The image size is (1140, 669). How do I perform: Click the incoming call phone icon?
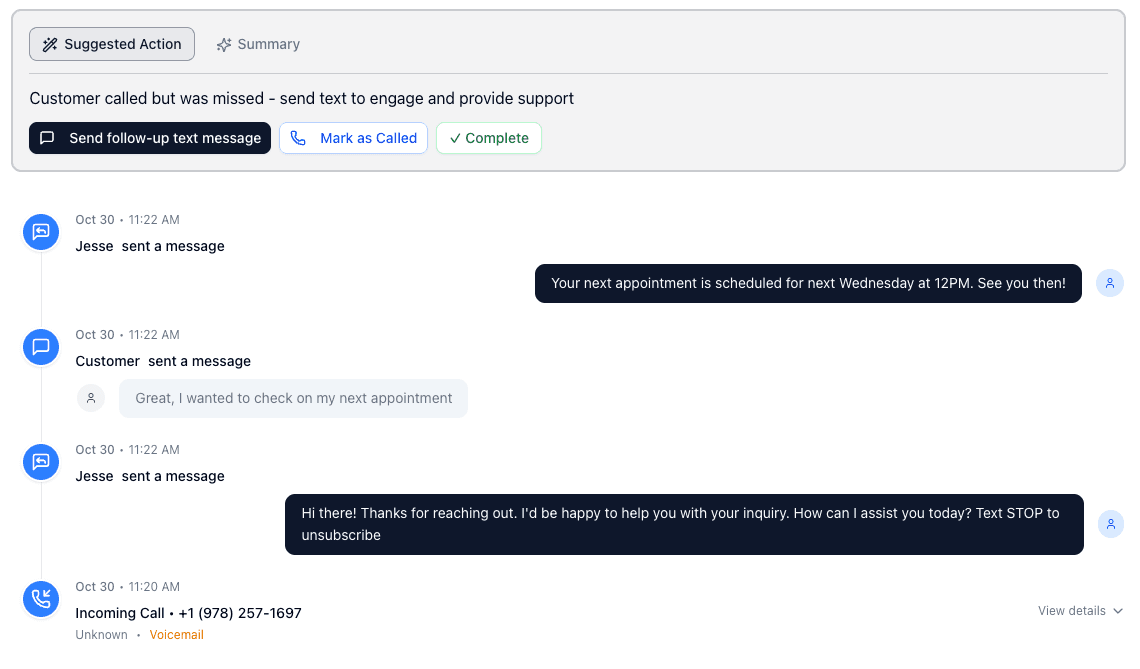pyautogui.click(x=41, y=598)
